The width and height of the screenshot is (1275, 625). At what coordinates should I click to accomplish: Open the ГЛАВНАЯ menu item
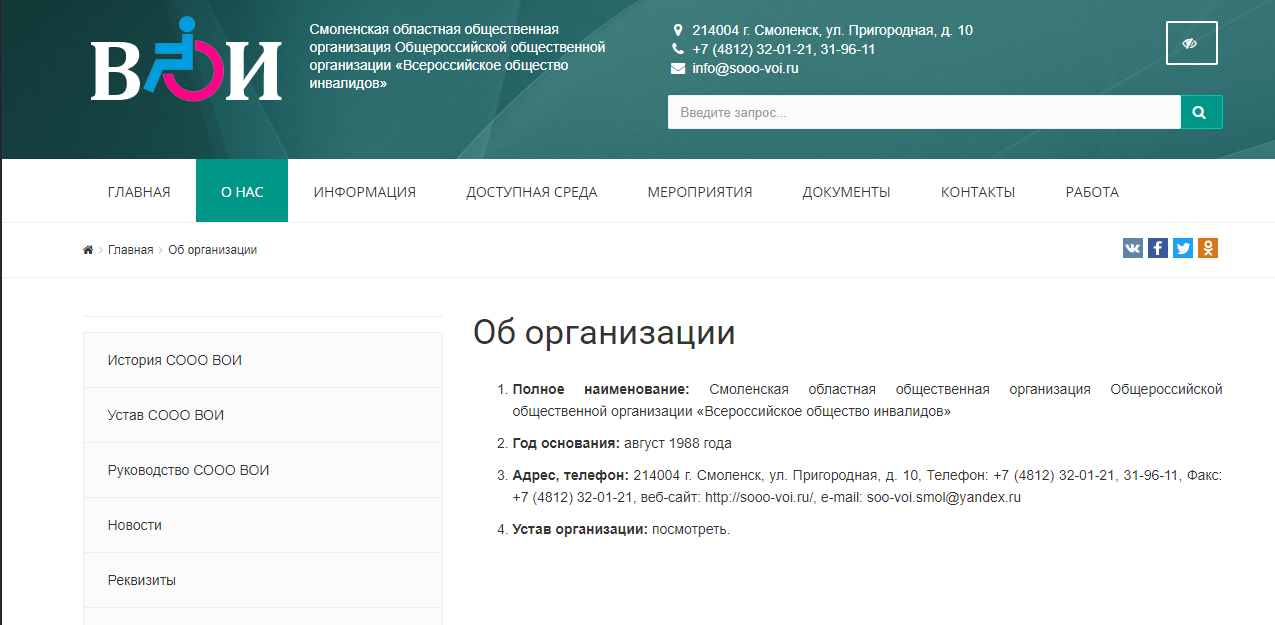point(139,192)
